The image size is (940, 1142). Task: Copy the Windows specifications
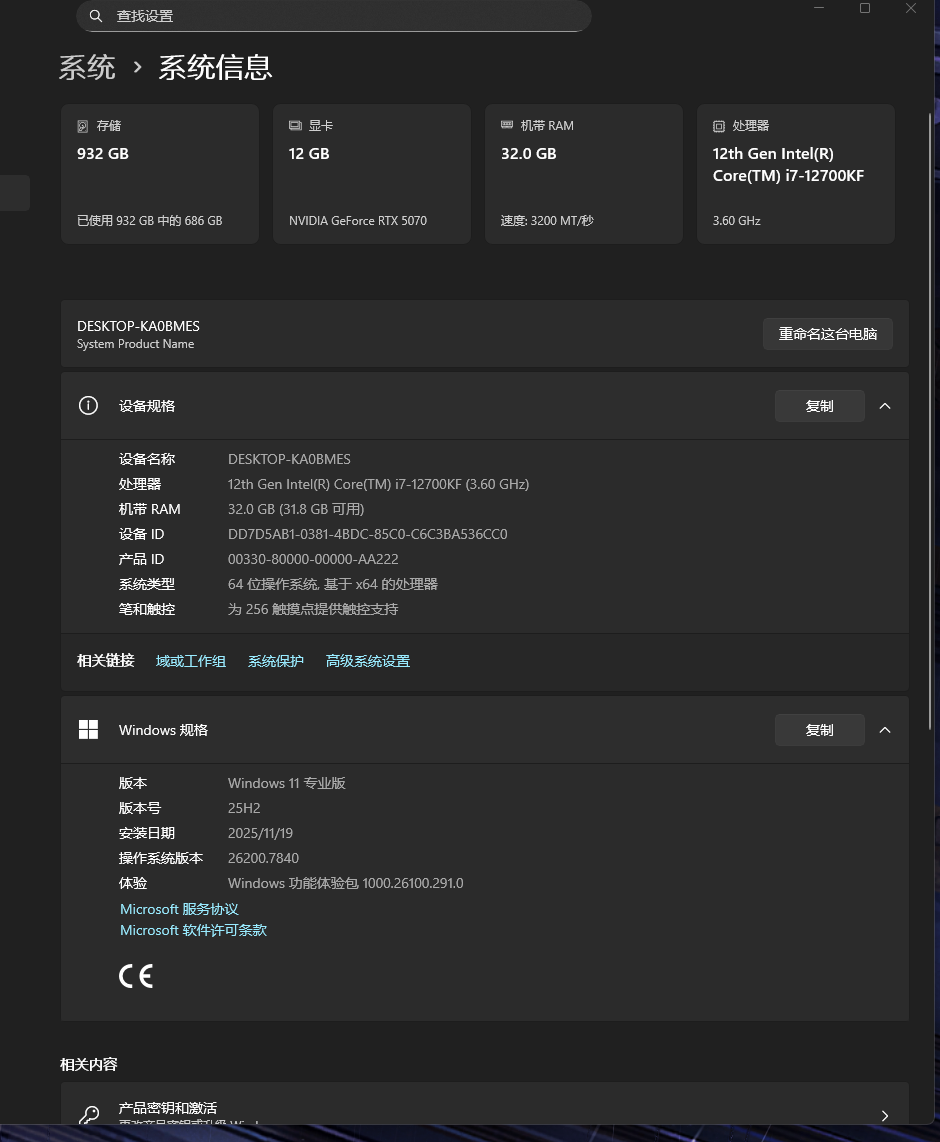click(x=819, y=730)
